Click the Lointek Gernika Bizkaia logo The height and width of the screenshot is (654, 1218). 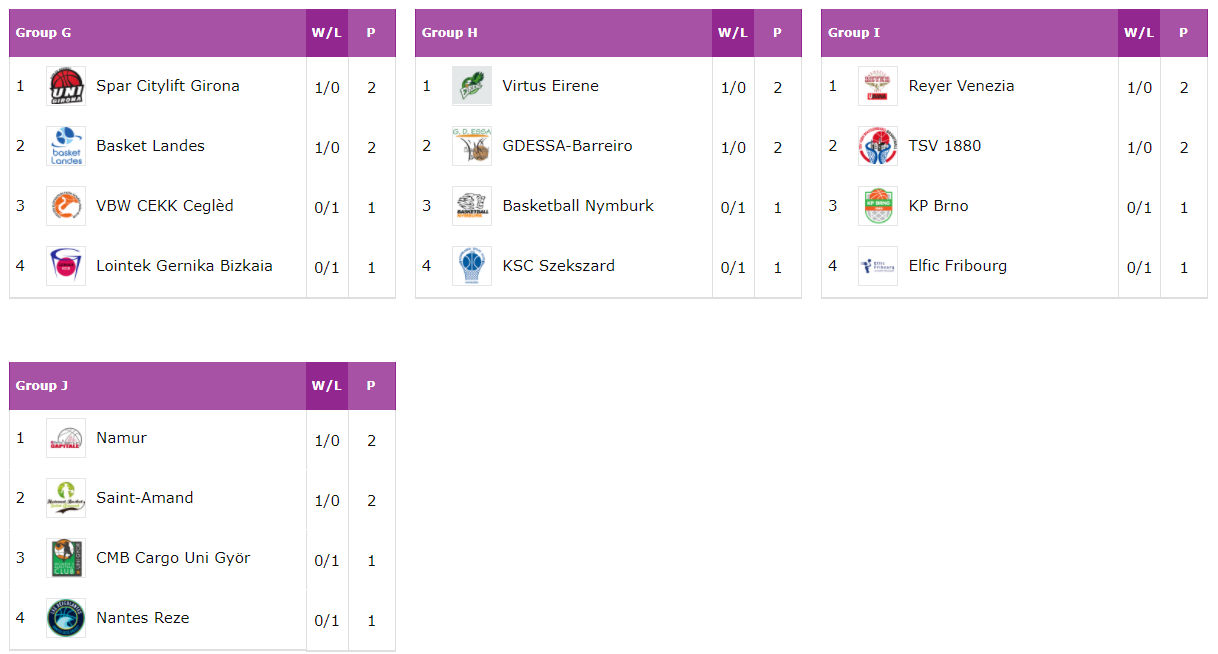66,266
